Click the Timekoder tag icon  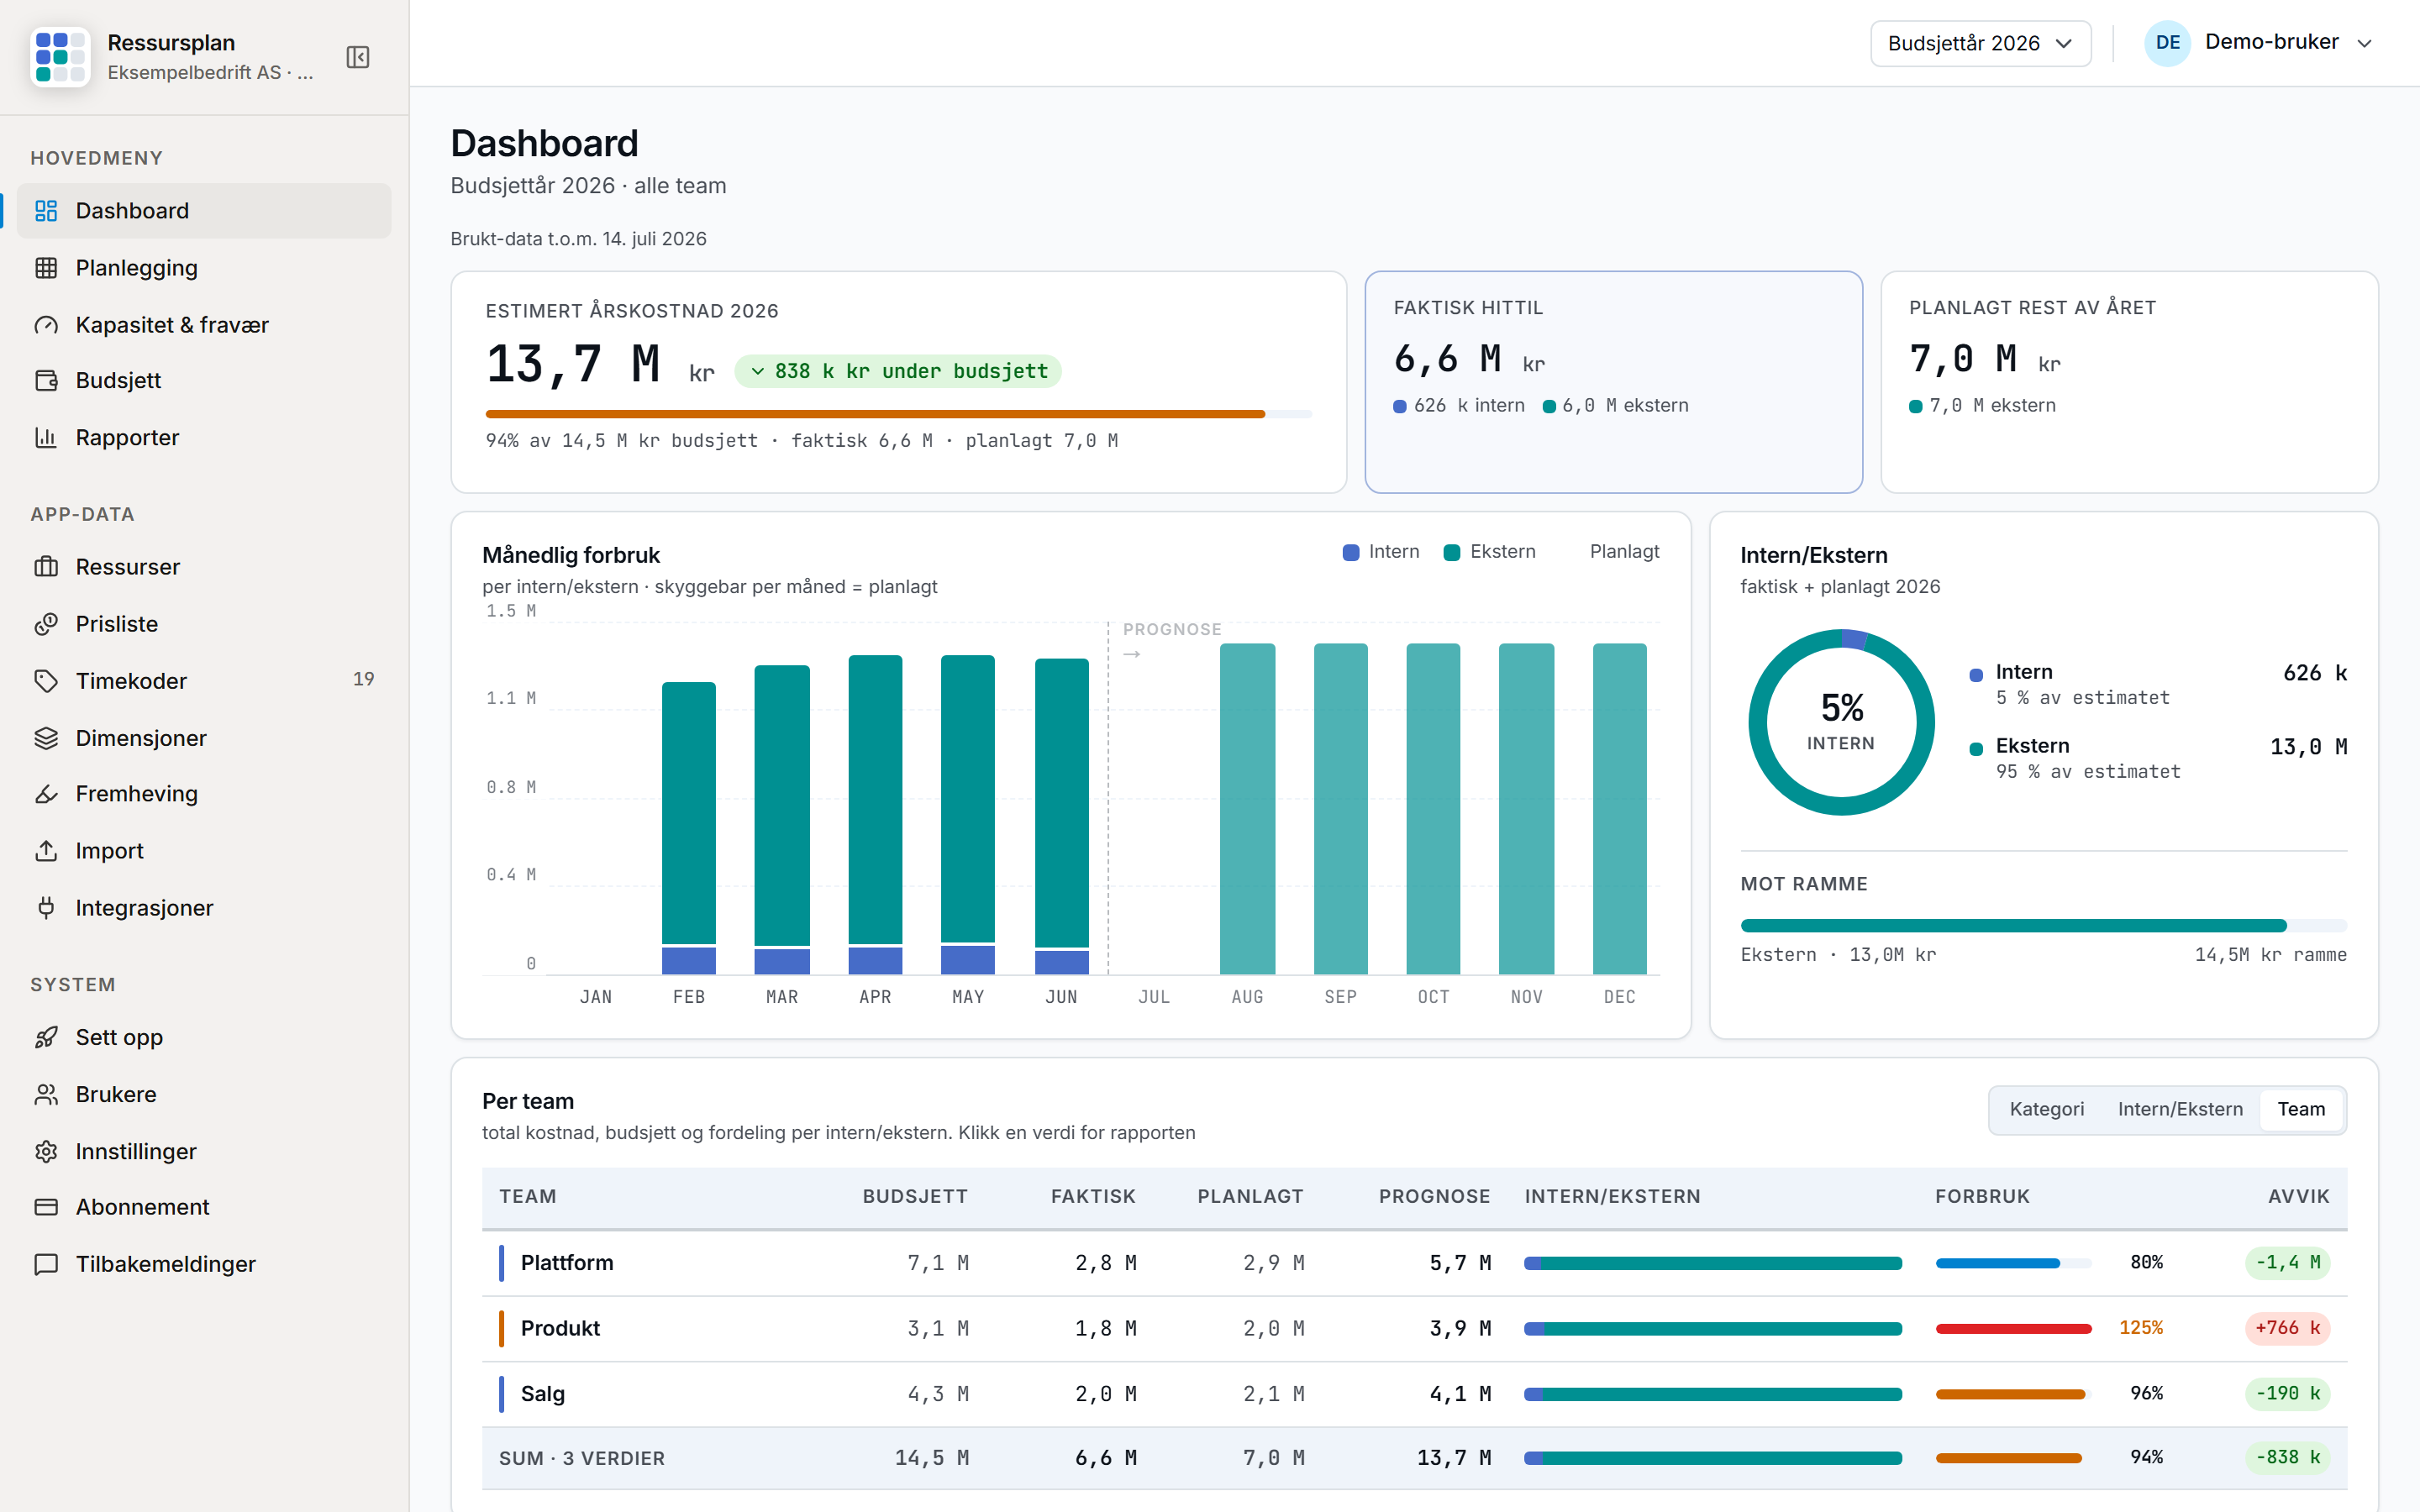pyautogui.click(x=46, y=681)
